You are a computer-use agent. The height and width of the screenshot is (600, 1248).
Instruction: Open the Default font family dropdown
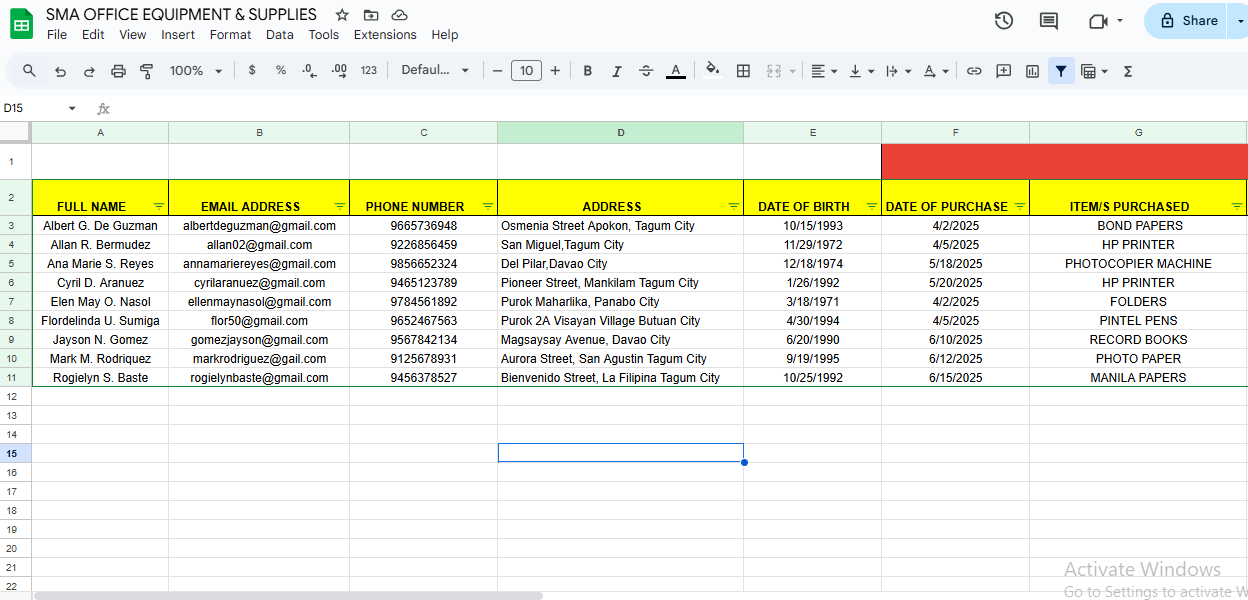click(435, 71)
